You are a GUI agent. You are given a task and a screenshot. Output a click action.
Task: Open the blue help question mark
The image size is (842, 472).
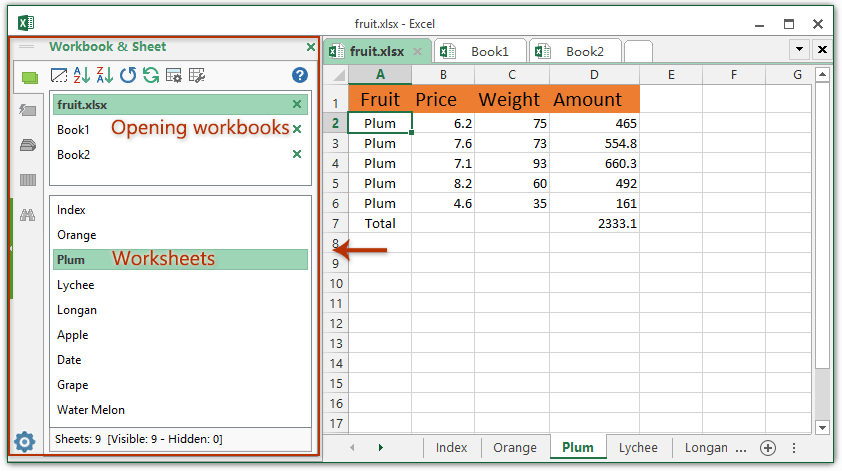299,75
